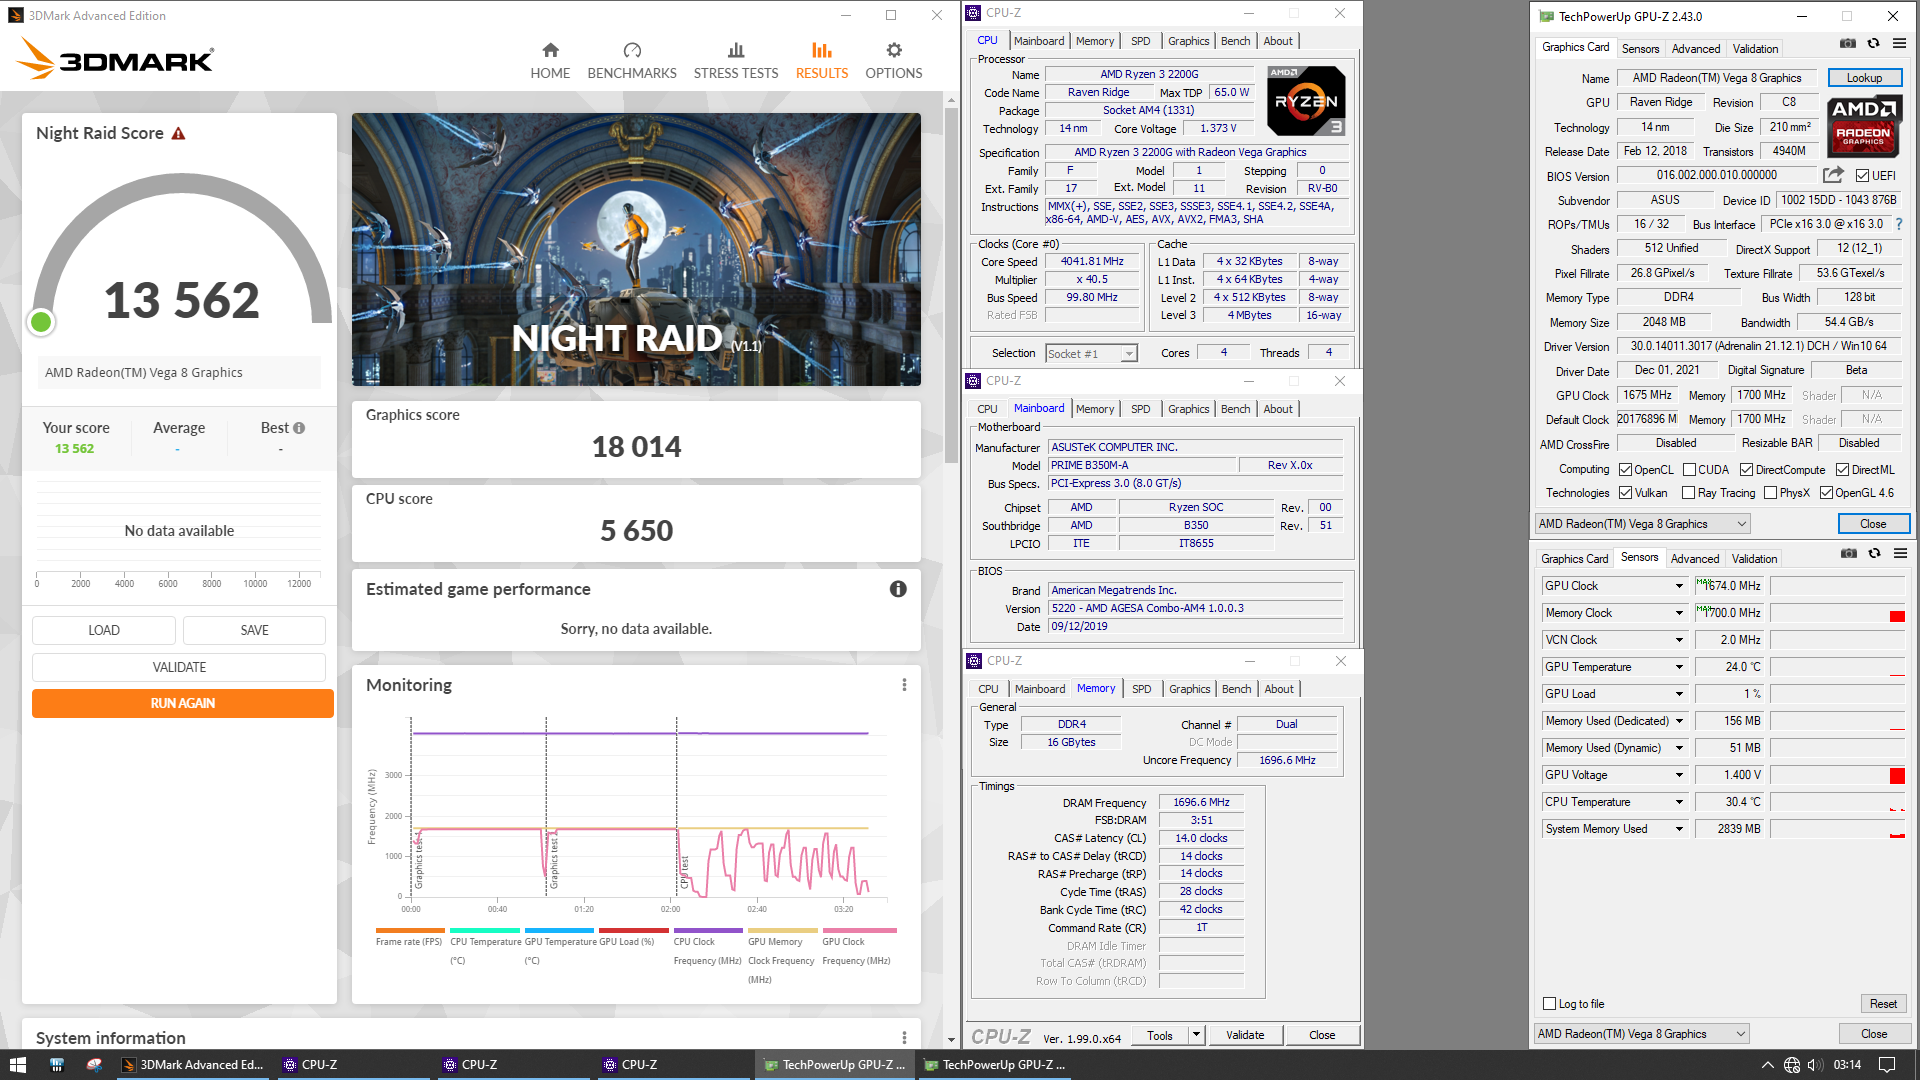
Task: Expand the Memory Clock sensor dropdown
Action: pyautogui.click(x=1679, y=613)
